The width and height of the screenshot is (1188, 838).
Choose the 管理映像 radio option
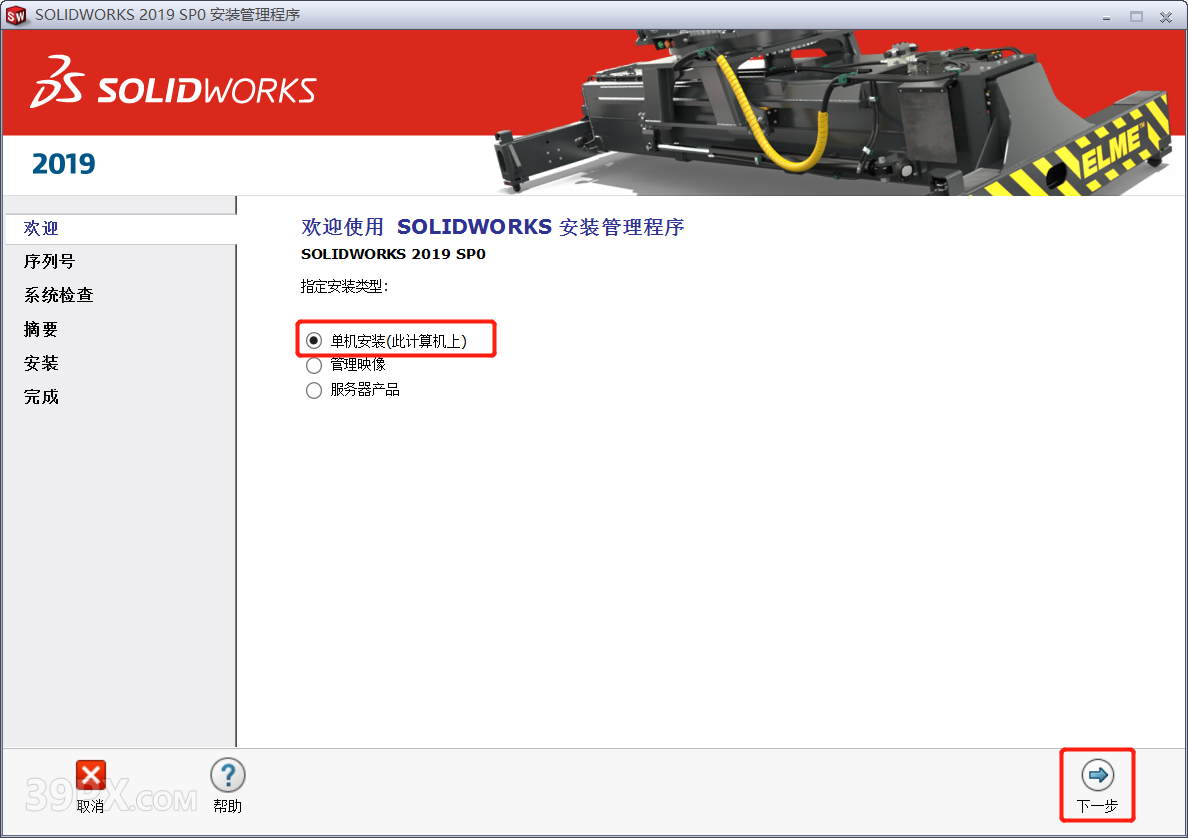pyautogui.click(x=314, y=365)
